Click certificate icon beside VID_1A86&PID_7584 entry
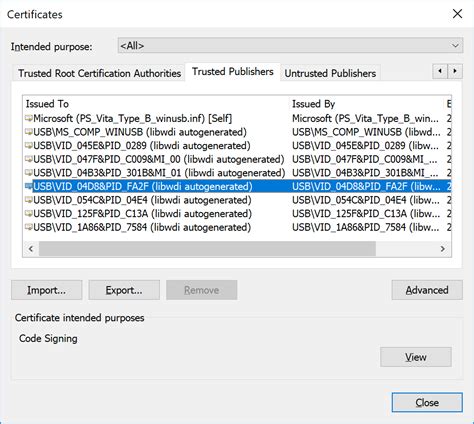 [x=29, y=227]
